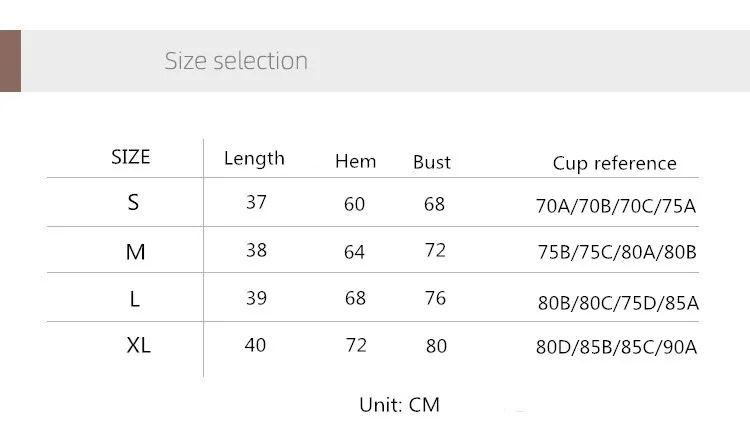The image size is (750, 444).
Task: Click cup reference 80B/80C/75D/85A
Action: click(x=618, y=303)
